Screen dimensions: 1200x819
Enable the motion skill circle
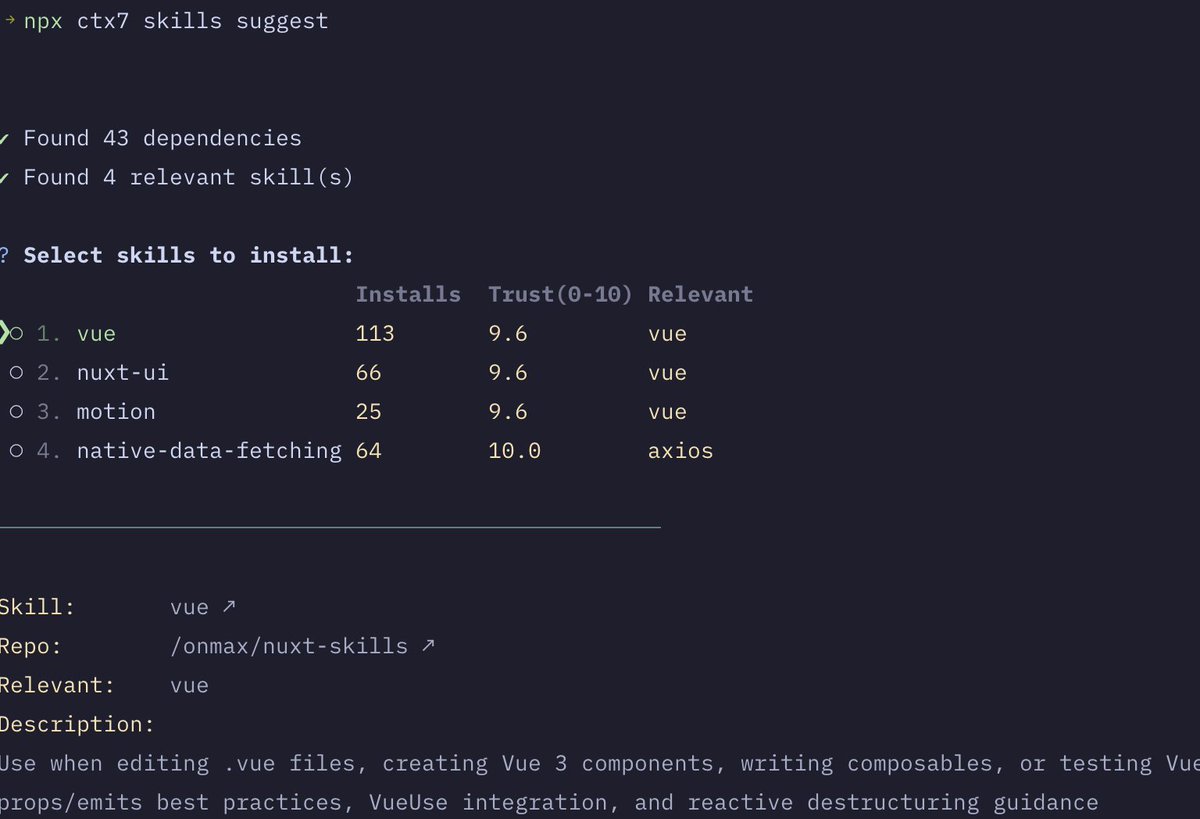coord(17,411)
